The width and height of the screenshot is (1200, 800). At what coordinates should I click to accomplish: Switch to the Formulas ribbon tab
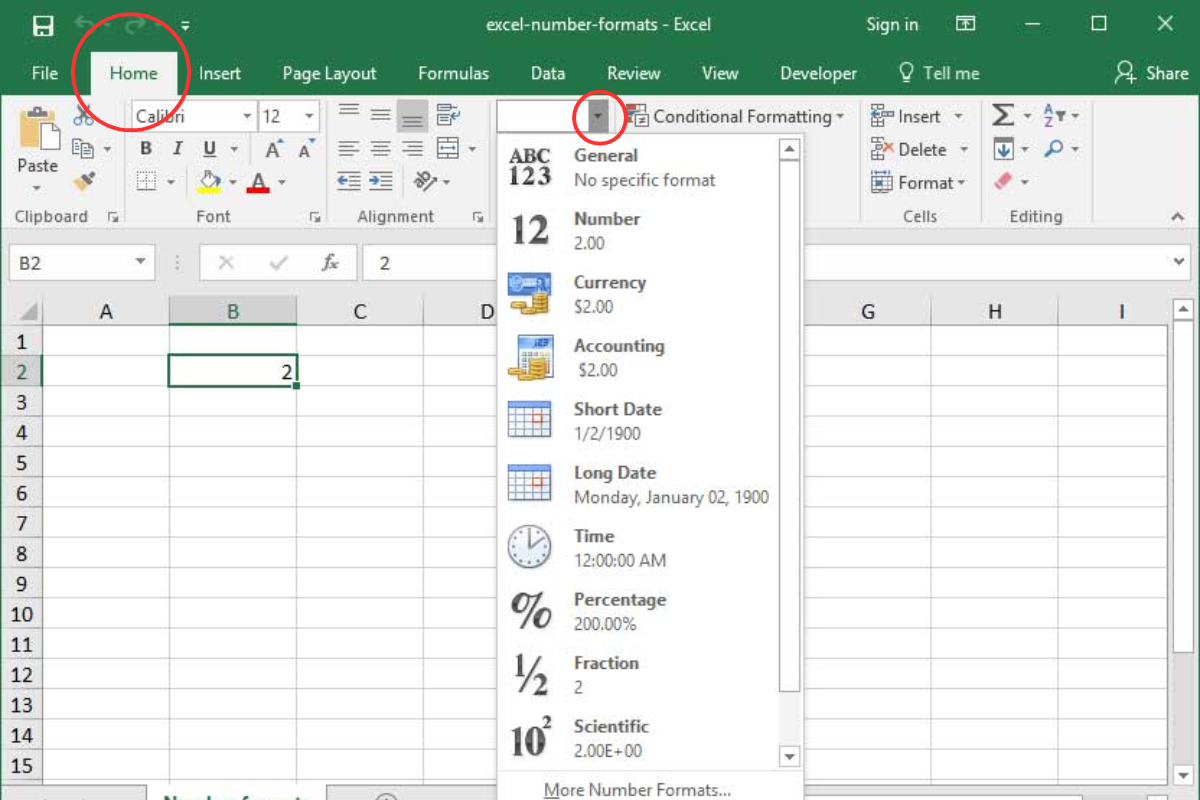(x=453, y=73)
